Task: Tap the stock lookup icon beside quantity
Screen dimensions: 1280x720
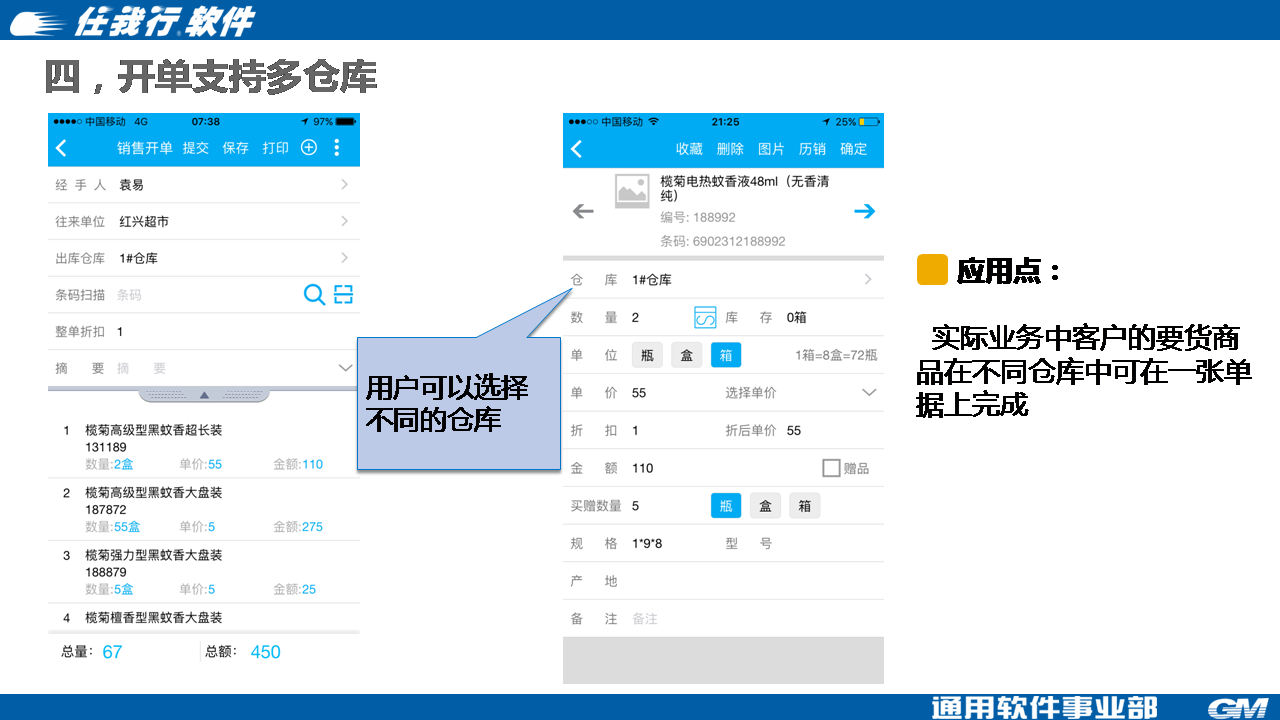Action: (705, 318)
